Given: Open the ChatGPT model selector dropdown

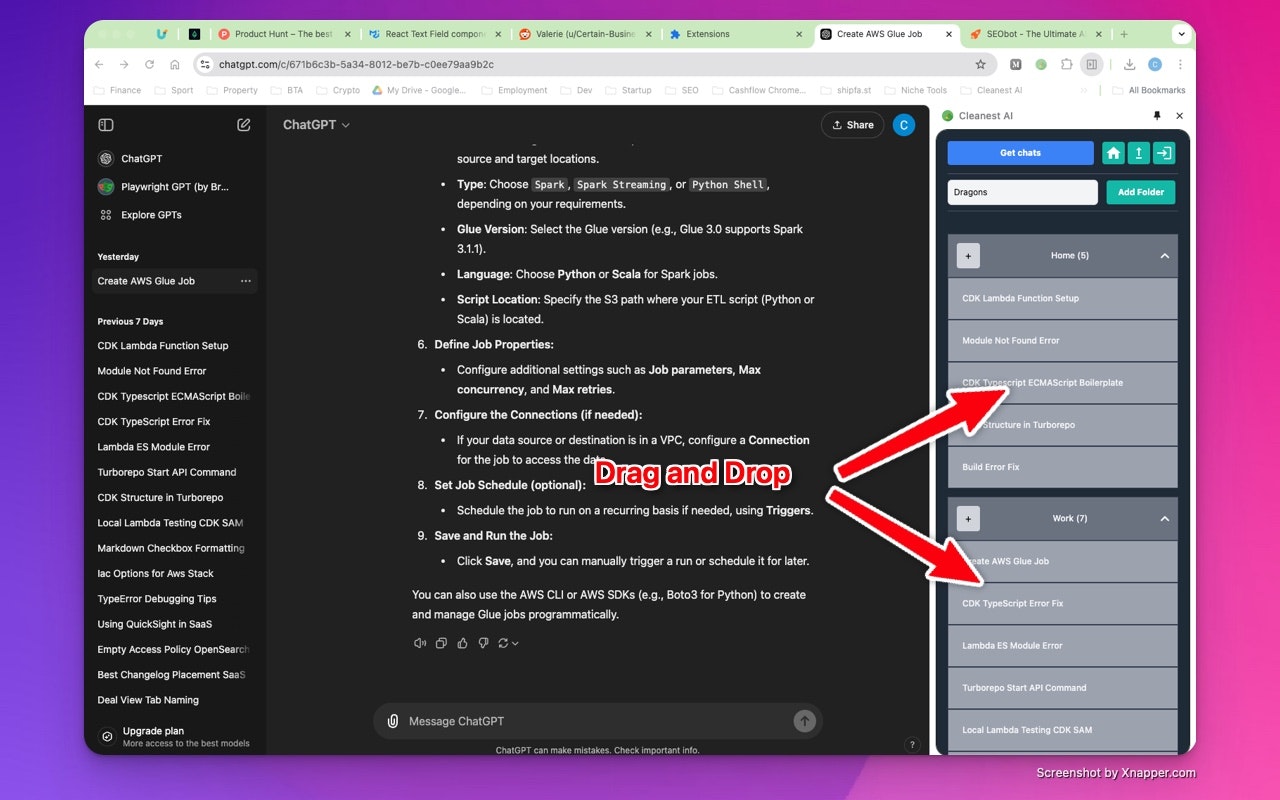Looking at the screenshot, I should pos(316,125).
